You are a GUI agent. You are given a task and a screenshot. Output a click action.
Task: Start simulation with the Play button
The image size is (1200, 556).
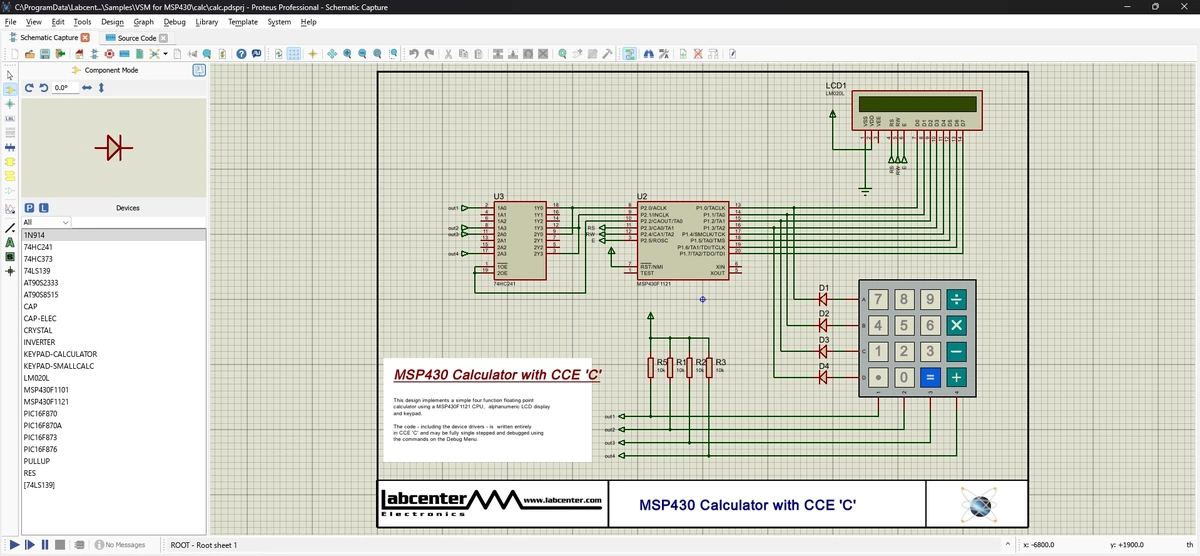click(13, 545)
